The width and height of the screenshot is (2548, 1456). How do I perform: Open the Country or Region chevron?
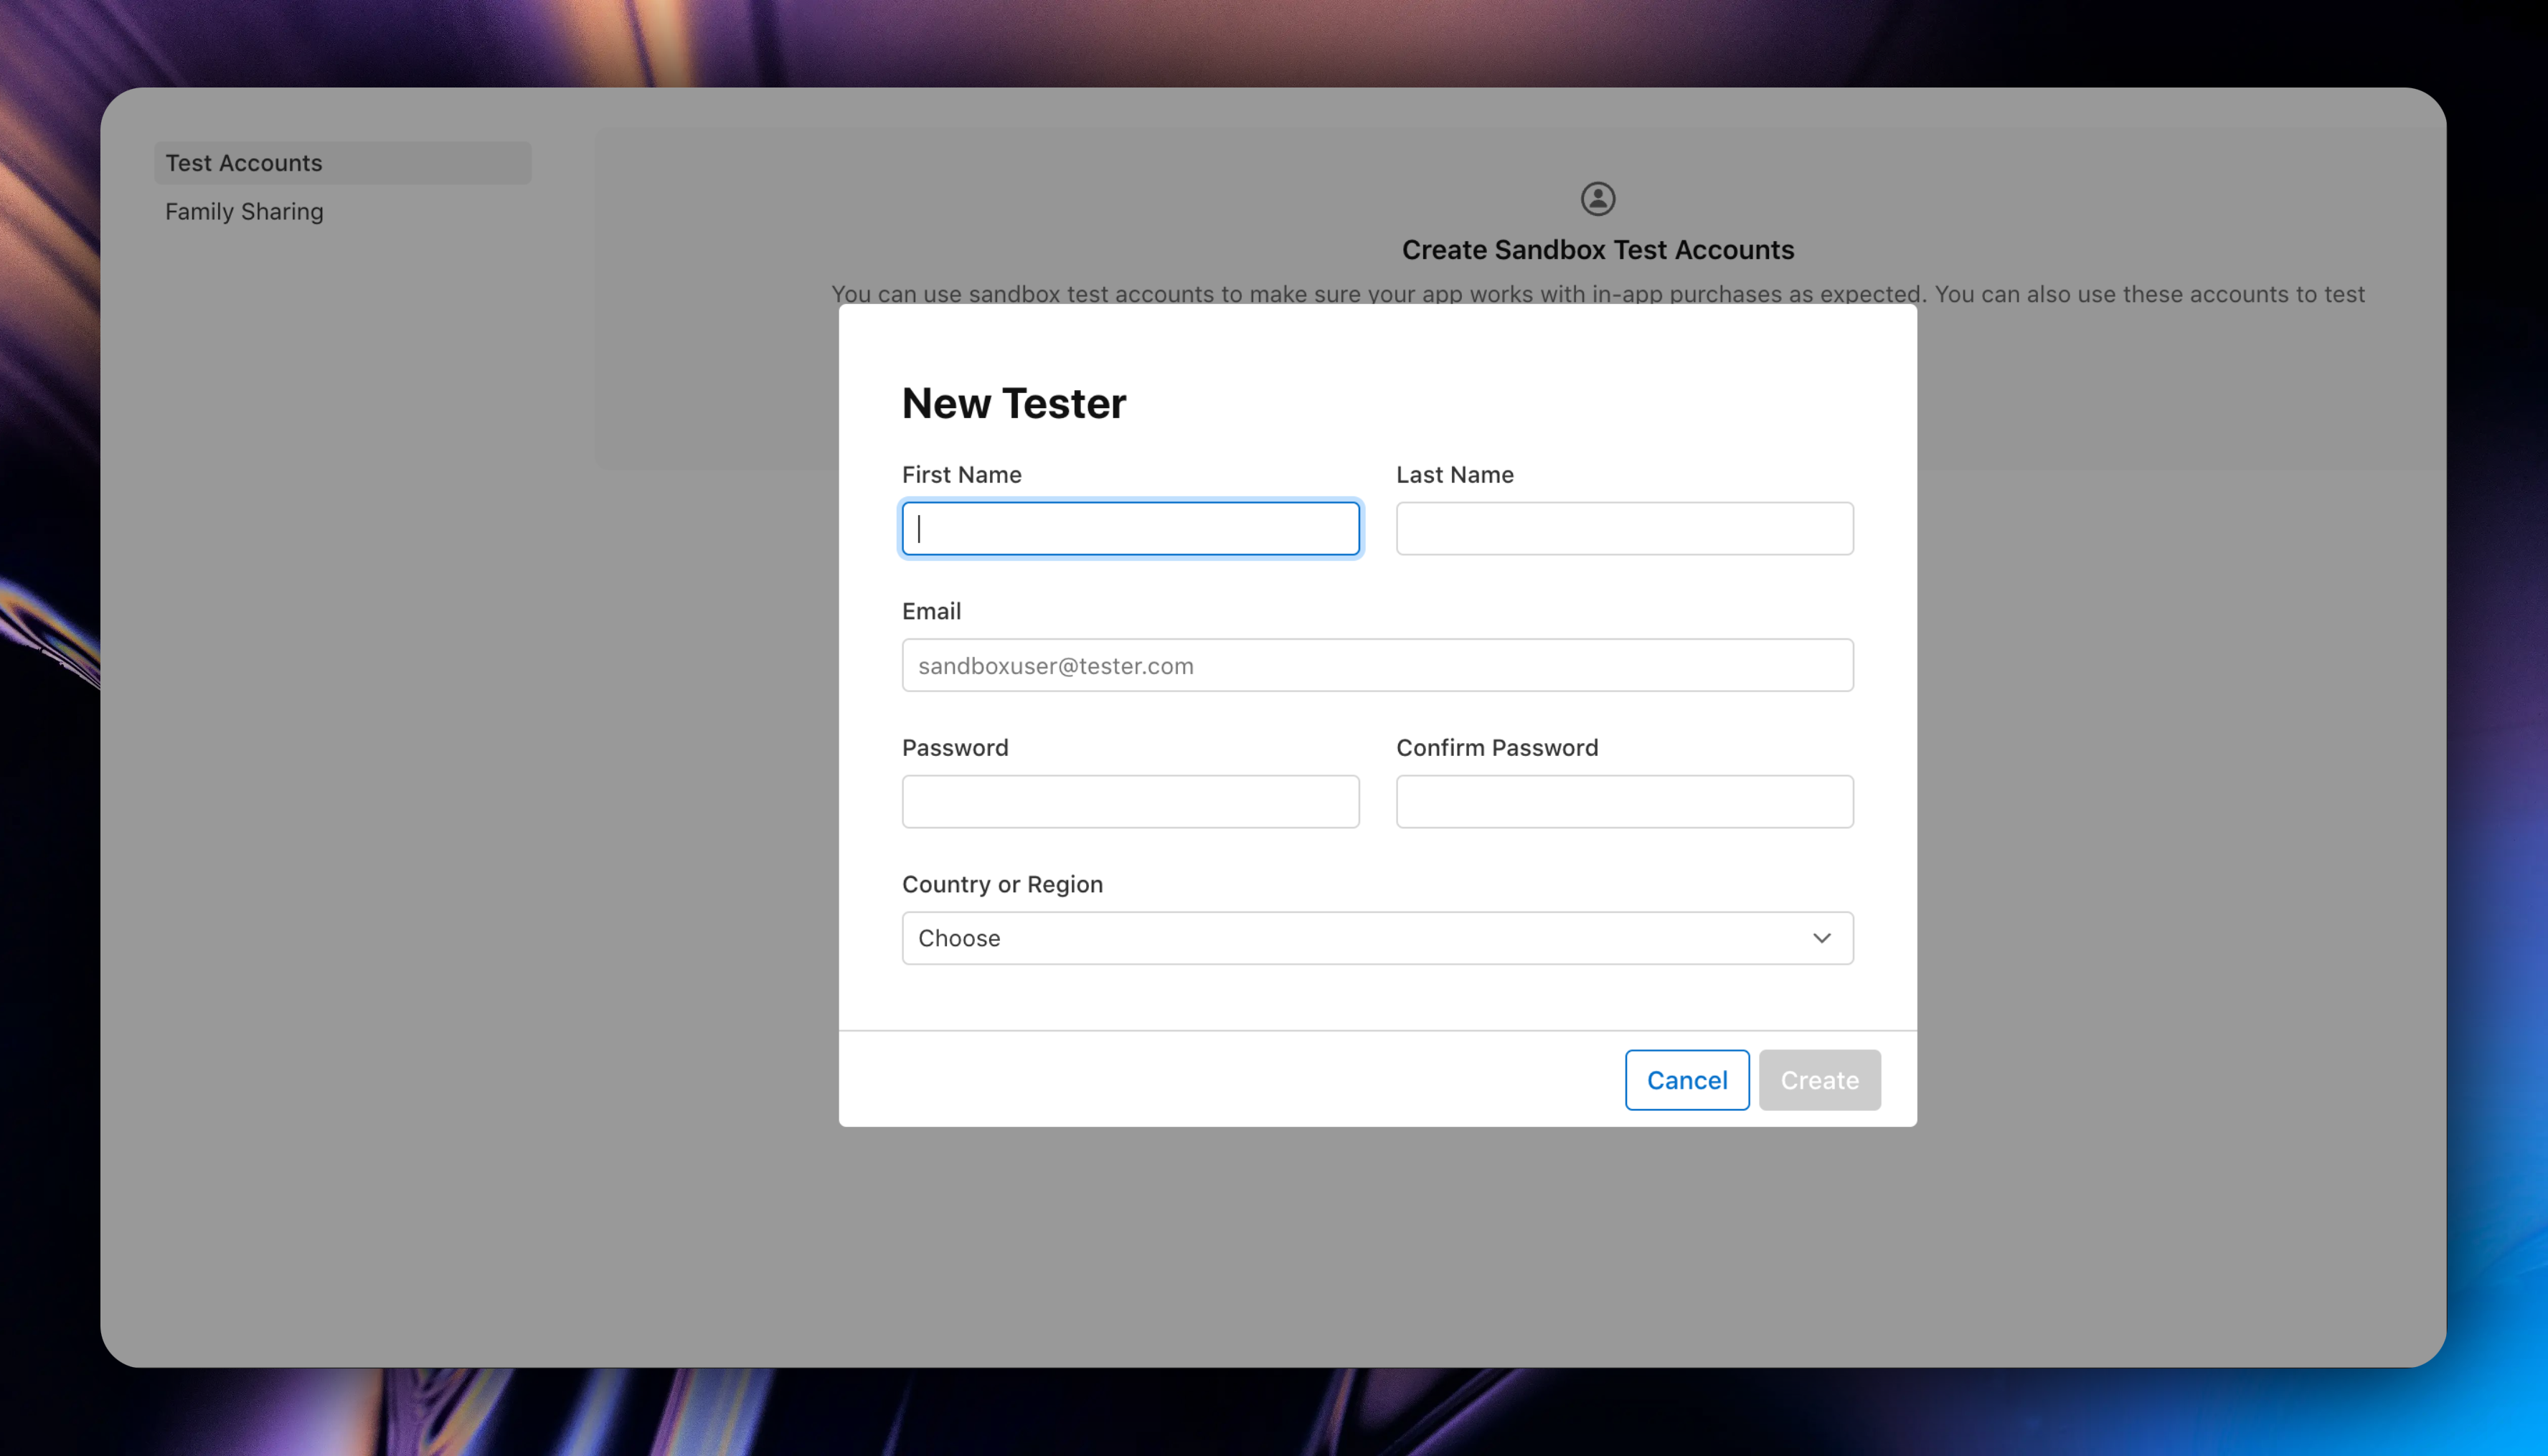coord(1822,938)
